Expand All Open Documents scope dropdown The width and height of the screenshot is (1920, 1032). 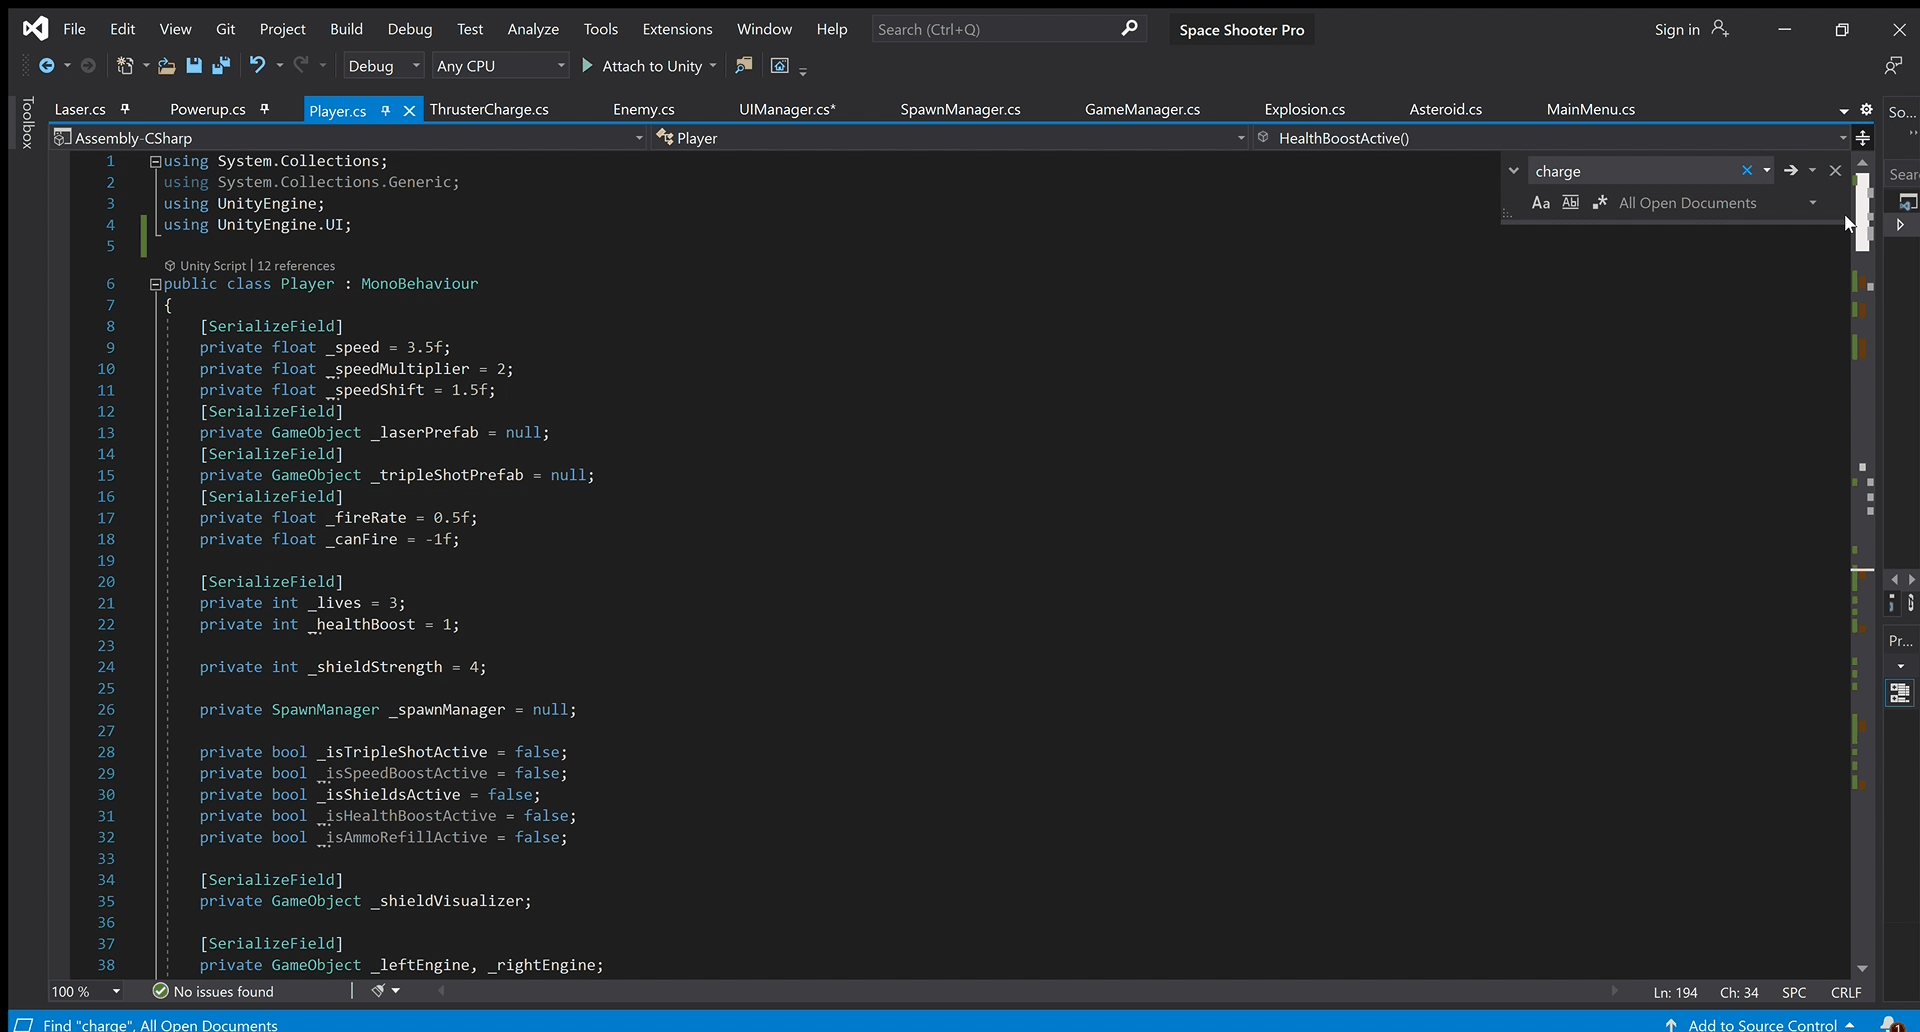pos(1813,203)
